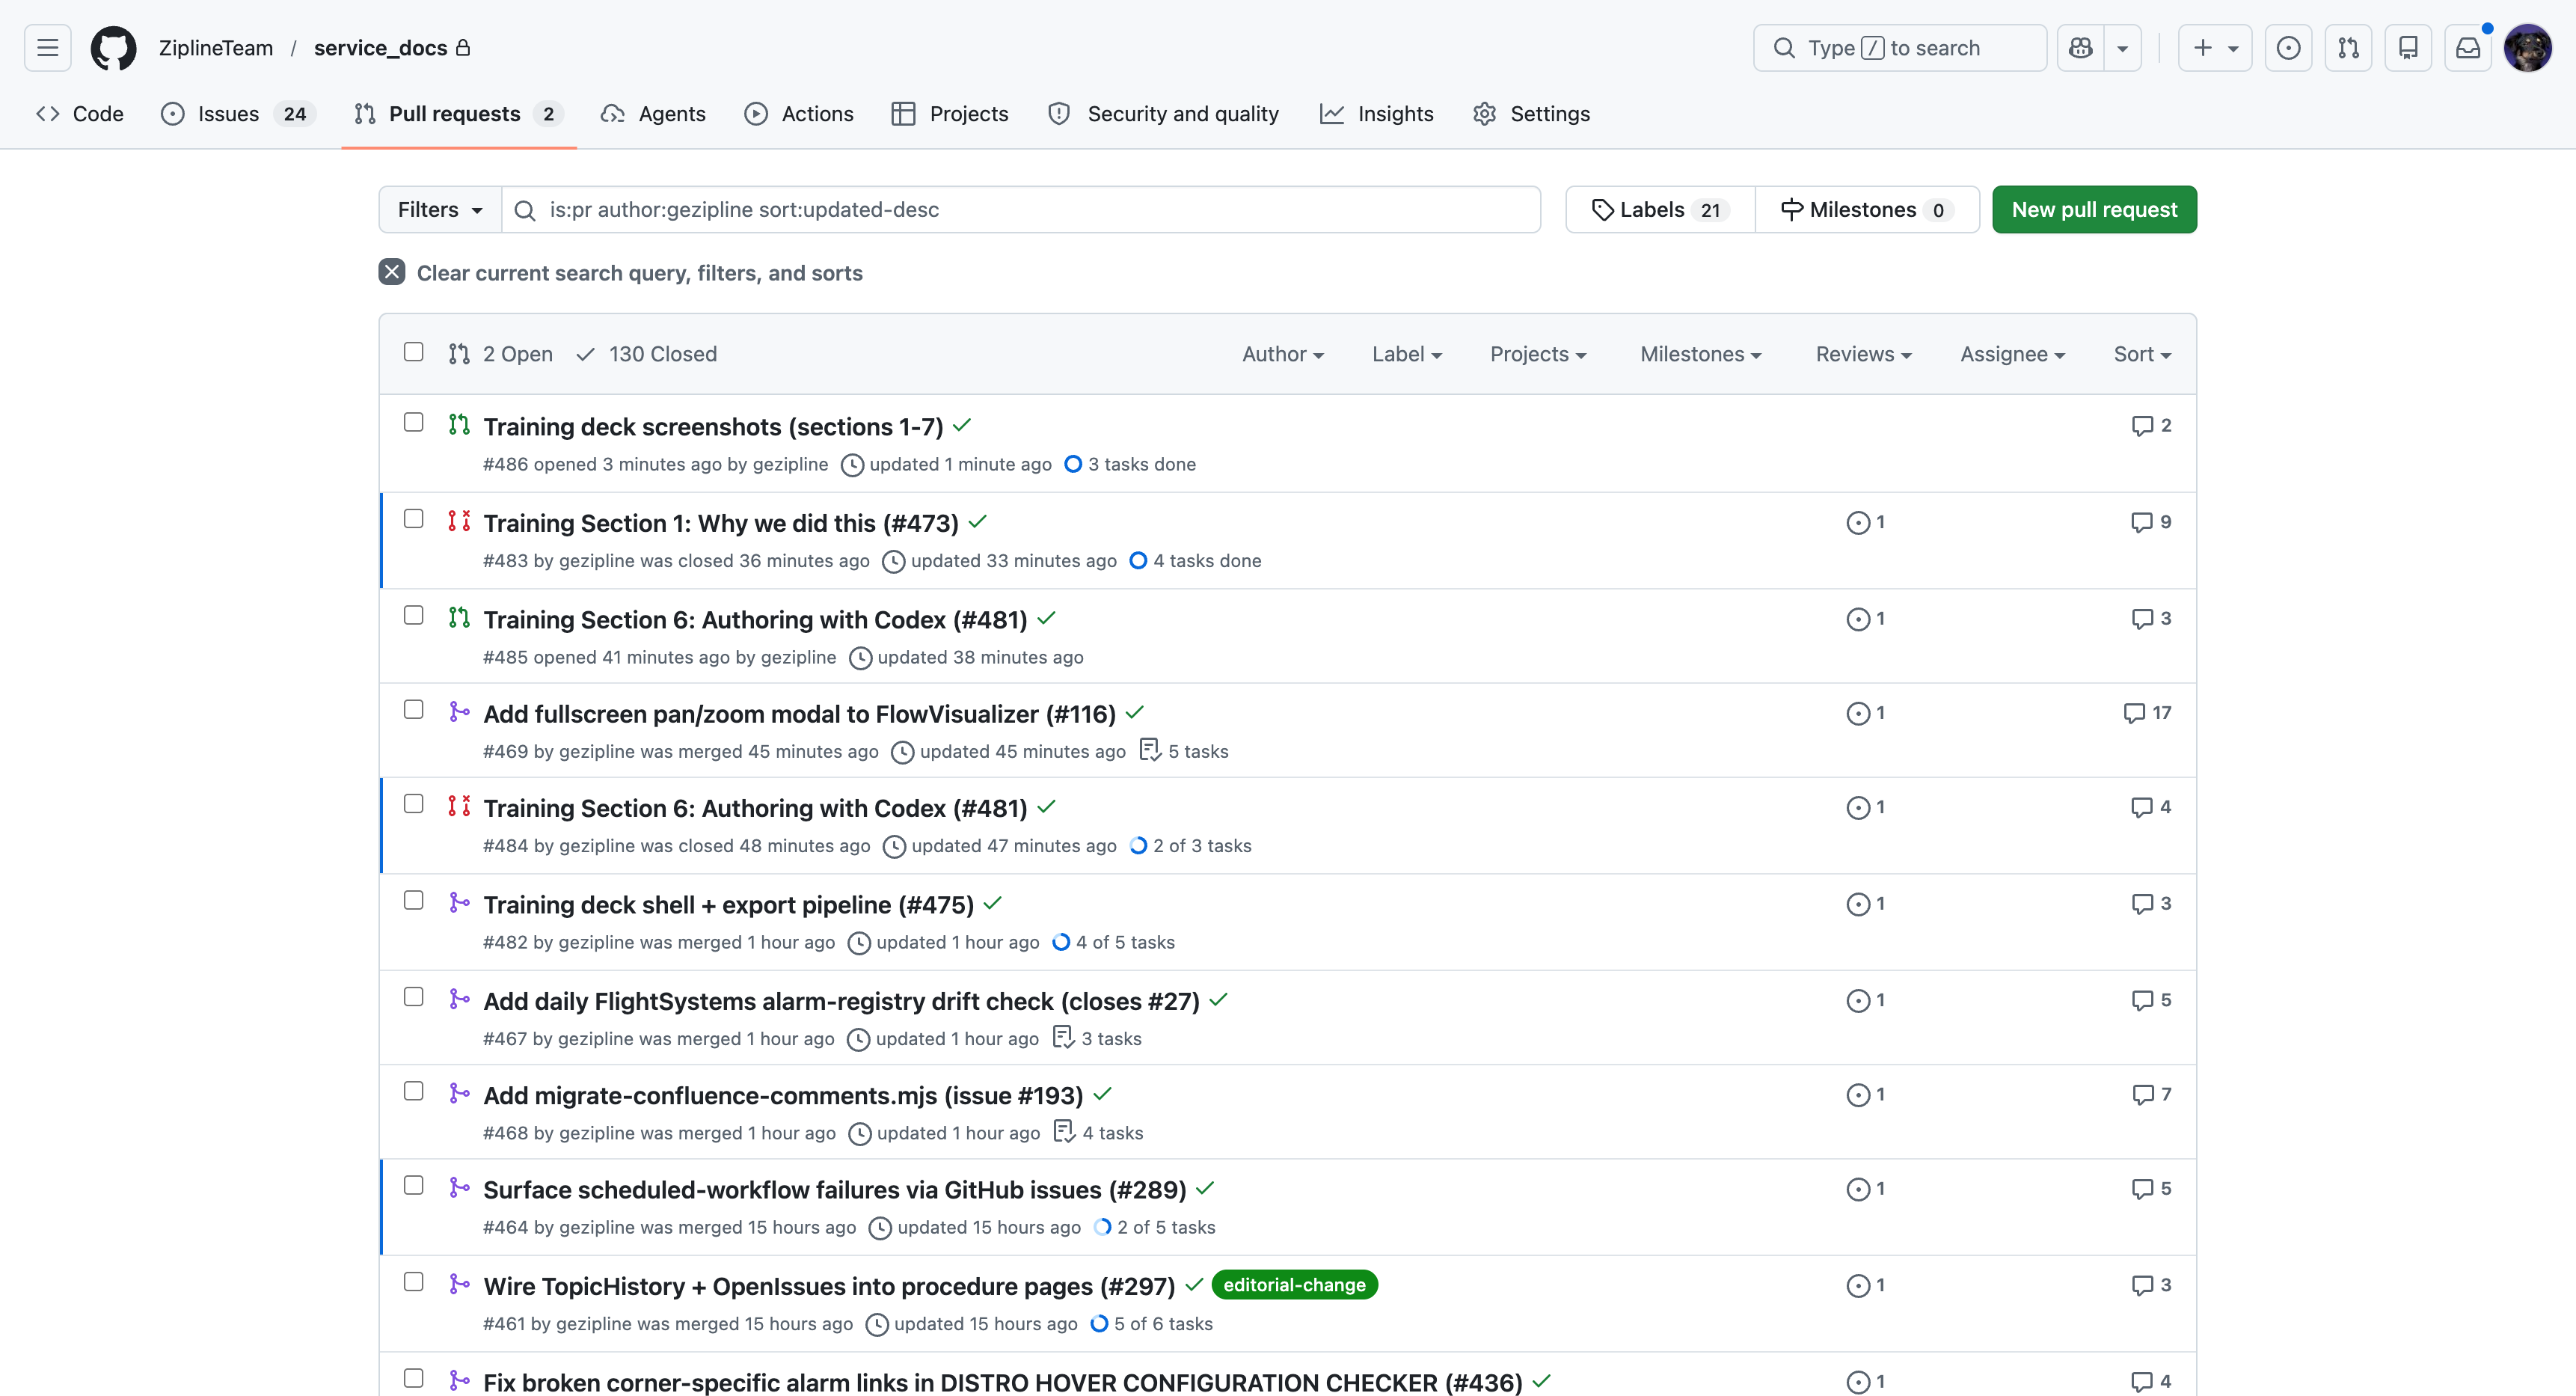The image size is (2576, 1396).
Task: Open the hamburger navigation menu
Action: [x=47, y=47]
